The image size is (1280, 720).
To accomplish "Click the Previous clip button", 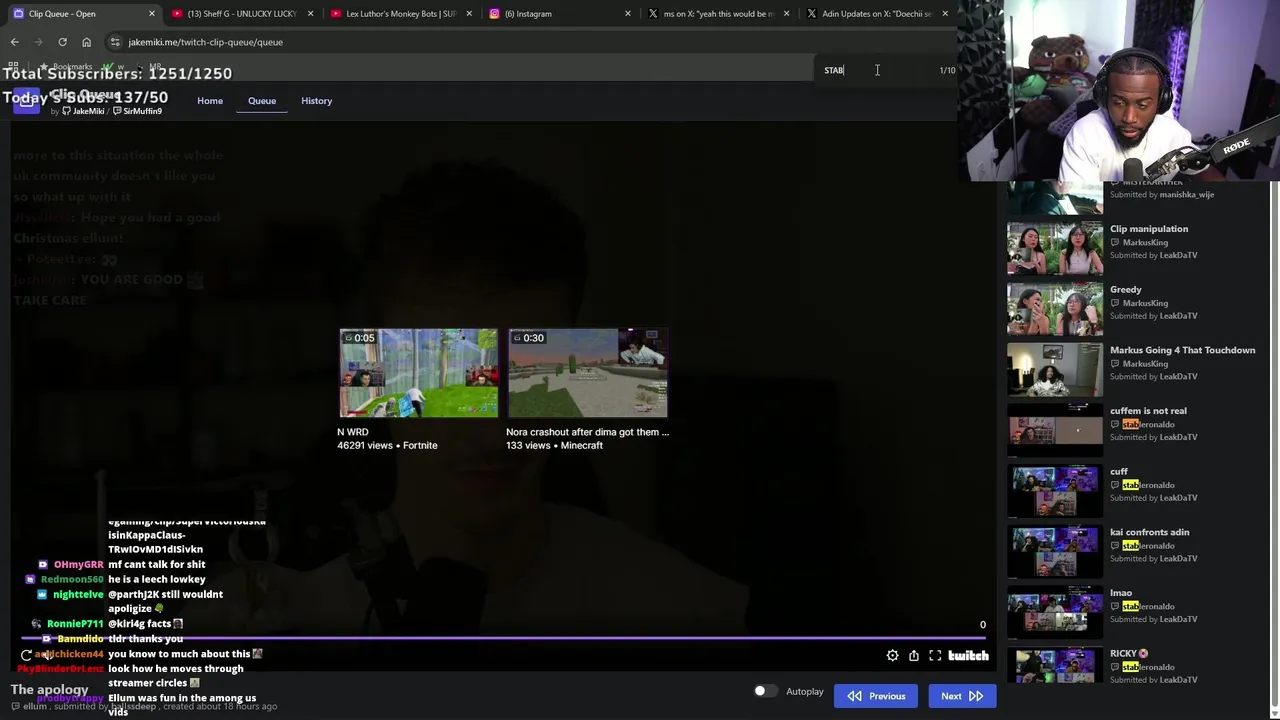I will point(876,696).
